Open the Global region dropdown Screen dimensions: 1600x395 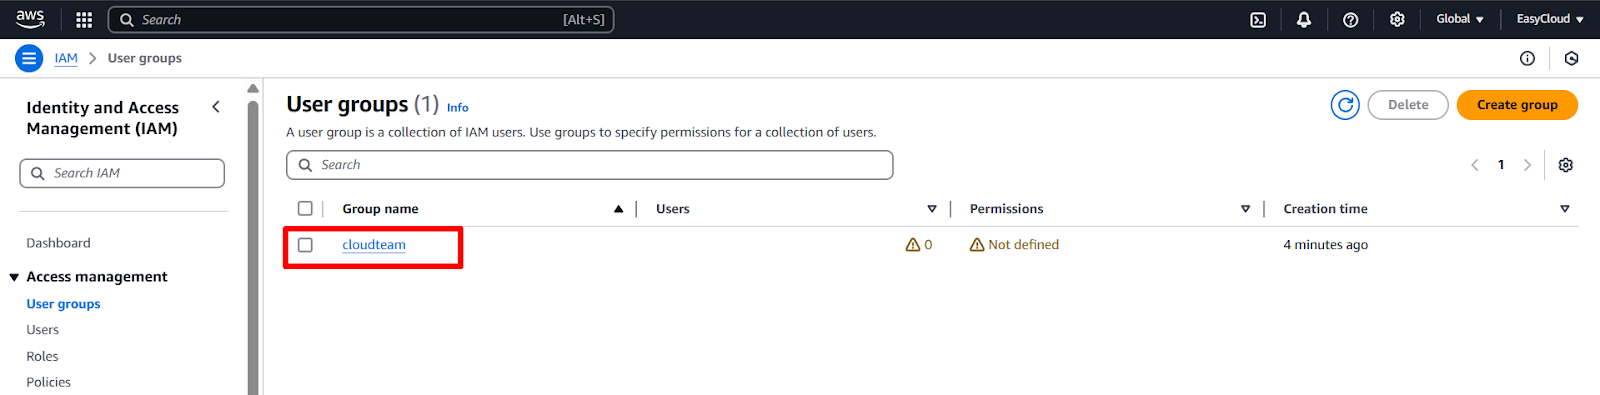(1460, 19)
